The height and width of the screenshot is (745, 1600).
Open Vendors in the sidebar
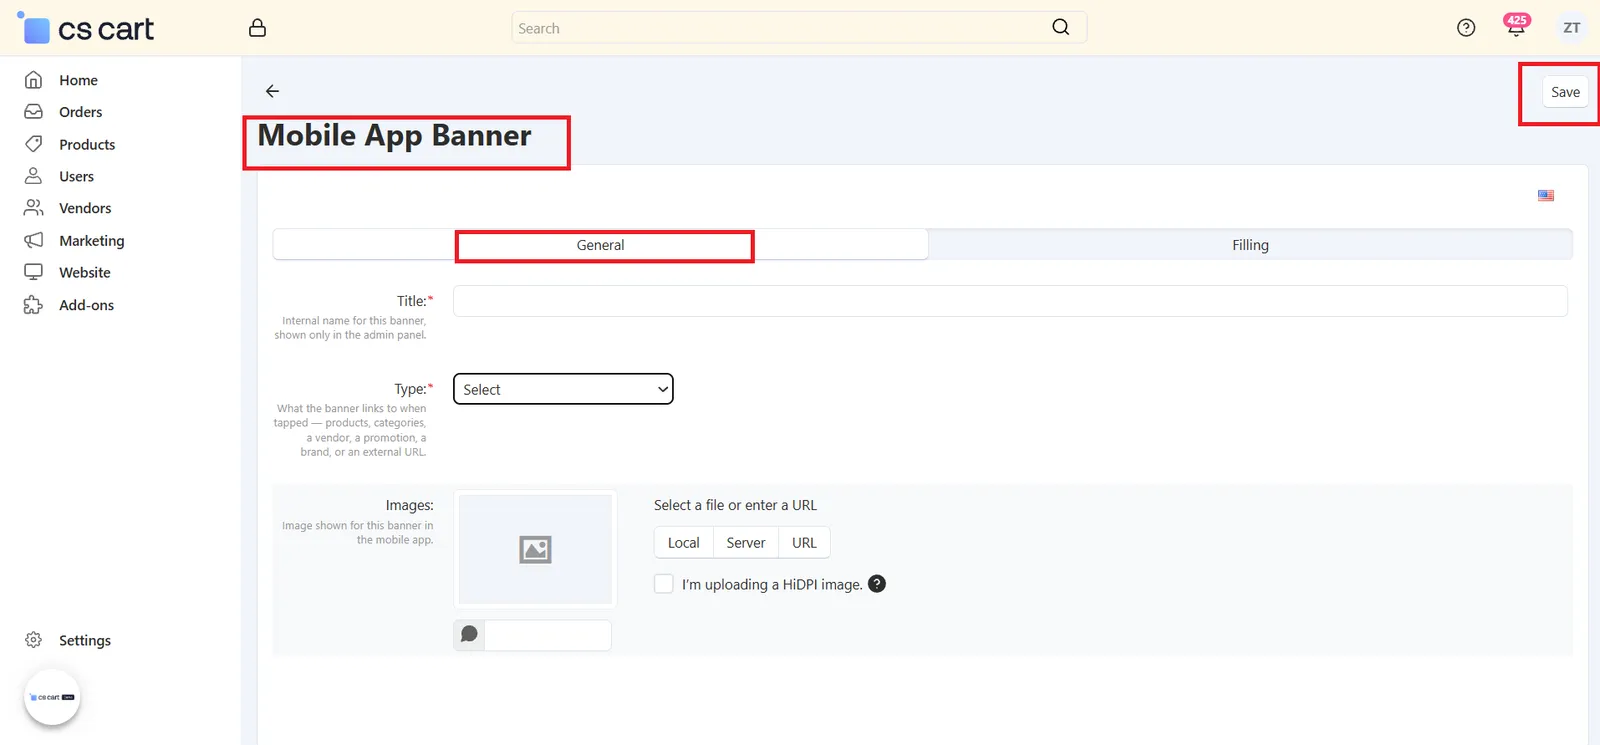pyautogui.click(x=85, y=208)
